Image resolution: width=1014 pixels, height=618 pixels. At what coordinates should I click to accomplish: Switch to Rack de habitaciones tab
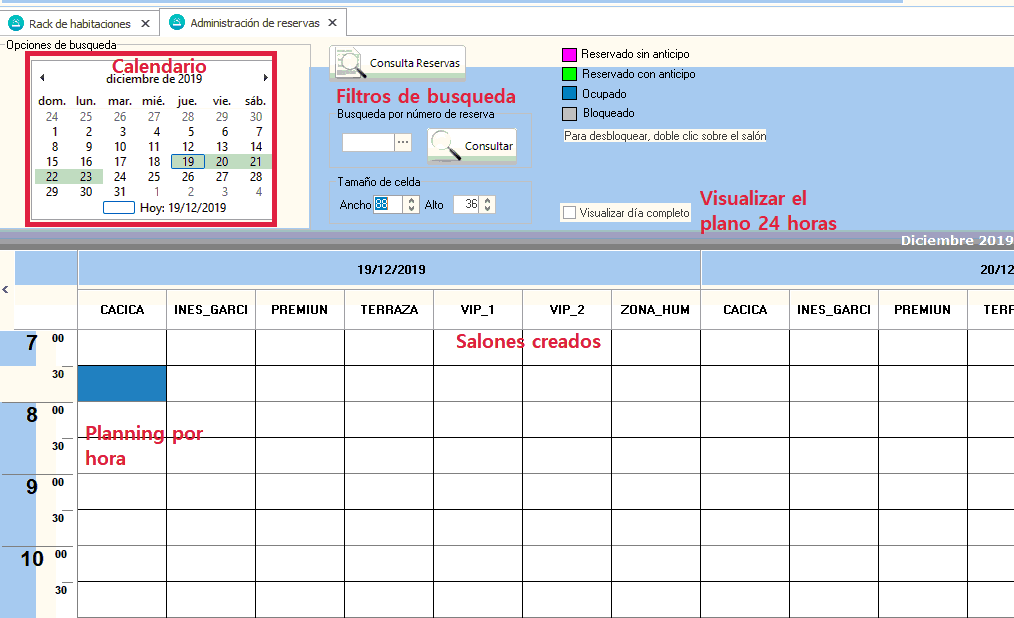(79, 23)
